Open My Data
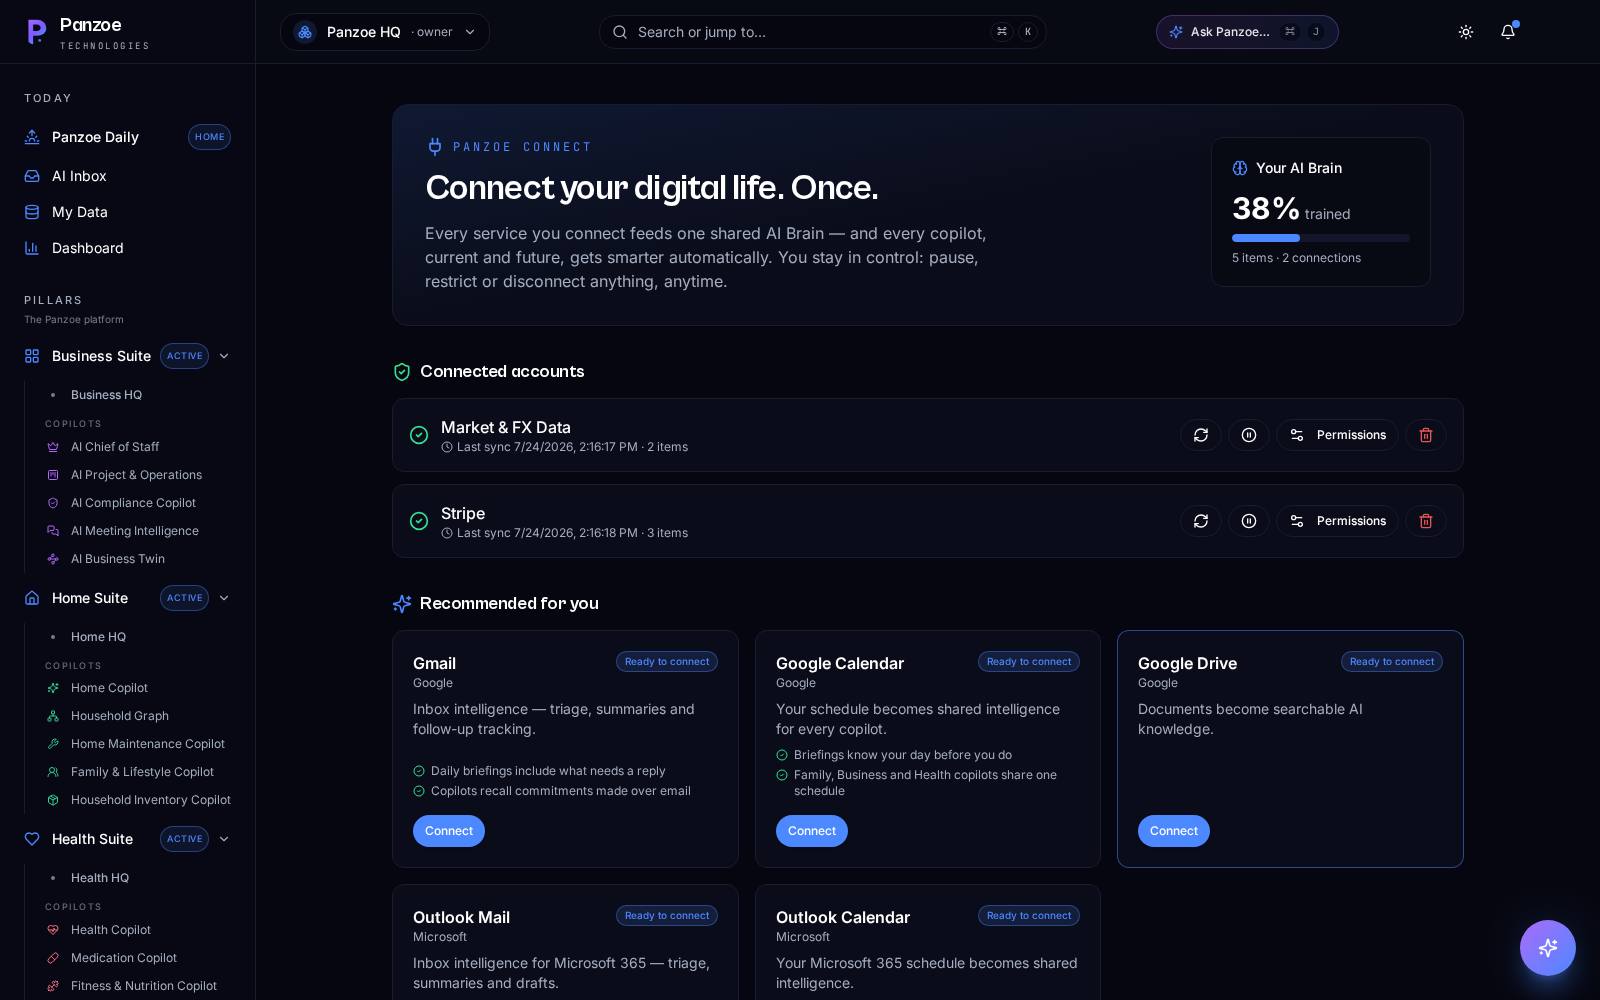Image resolution: width=1600 pixels, height=1000 pixels. point(127,212)
